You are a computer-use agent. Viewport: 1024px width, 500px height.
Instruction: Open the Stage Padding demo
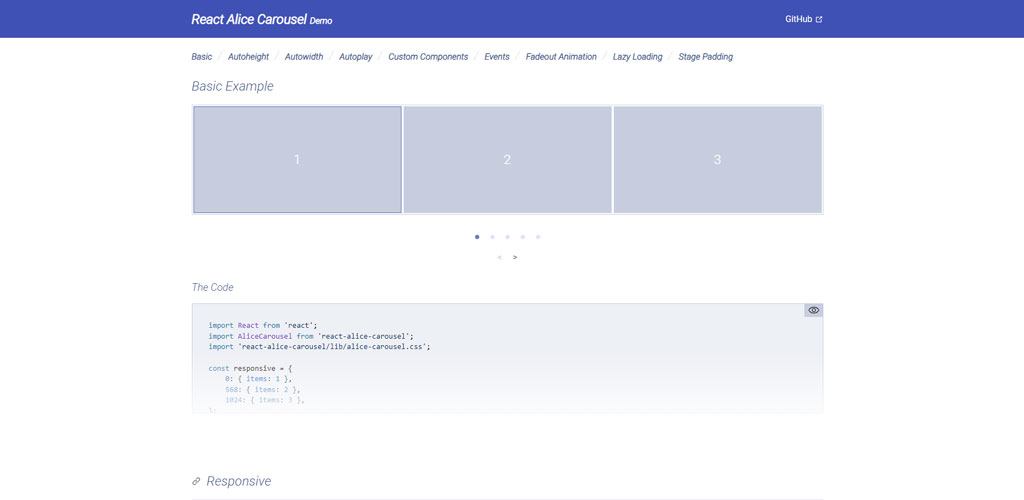pos(705,57)
